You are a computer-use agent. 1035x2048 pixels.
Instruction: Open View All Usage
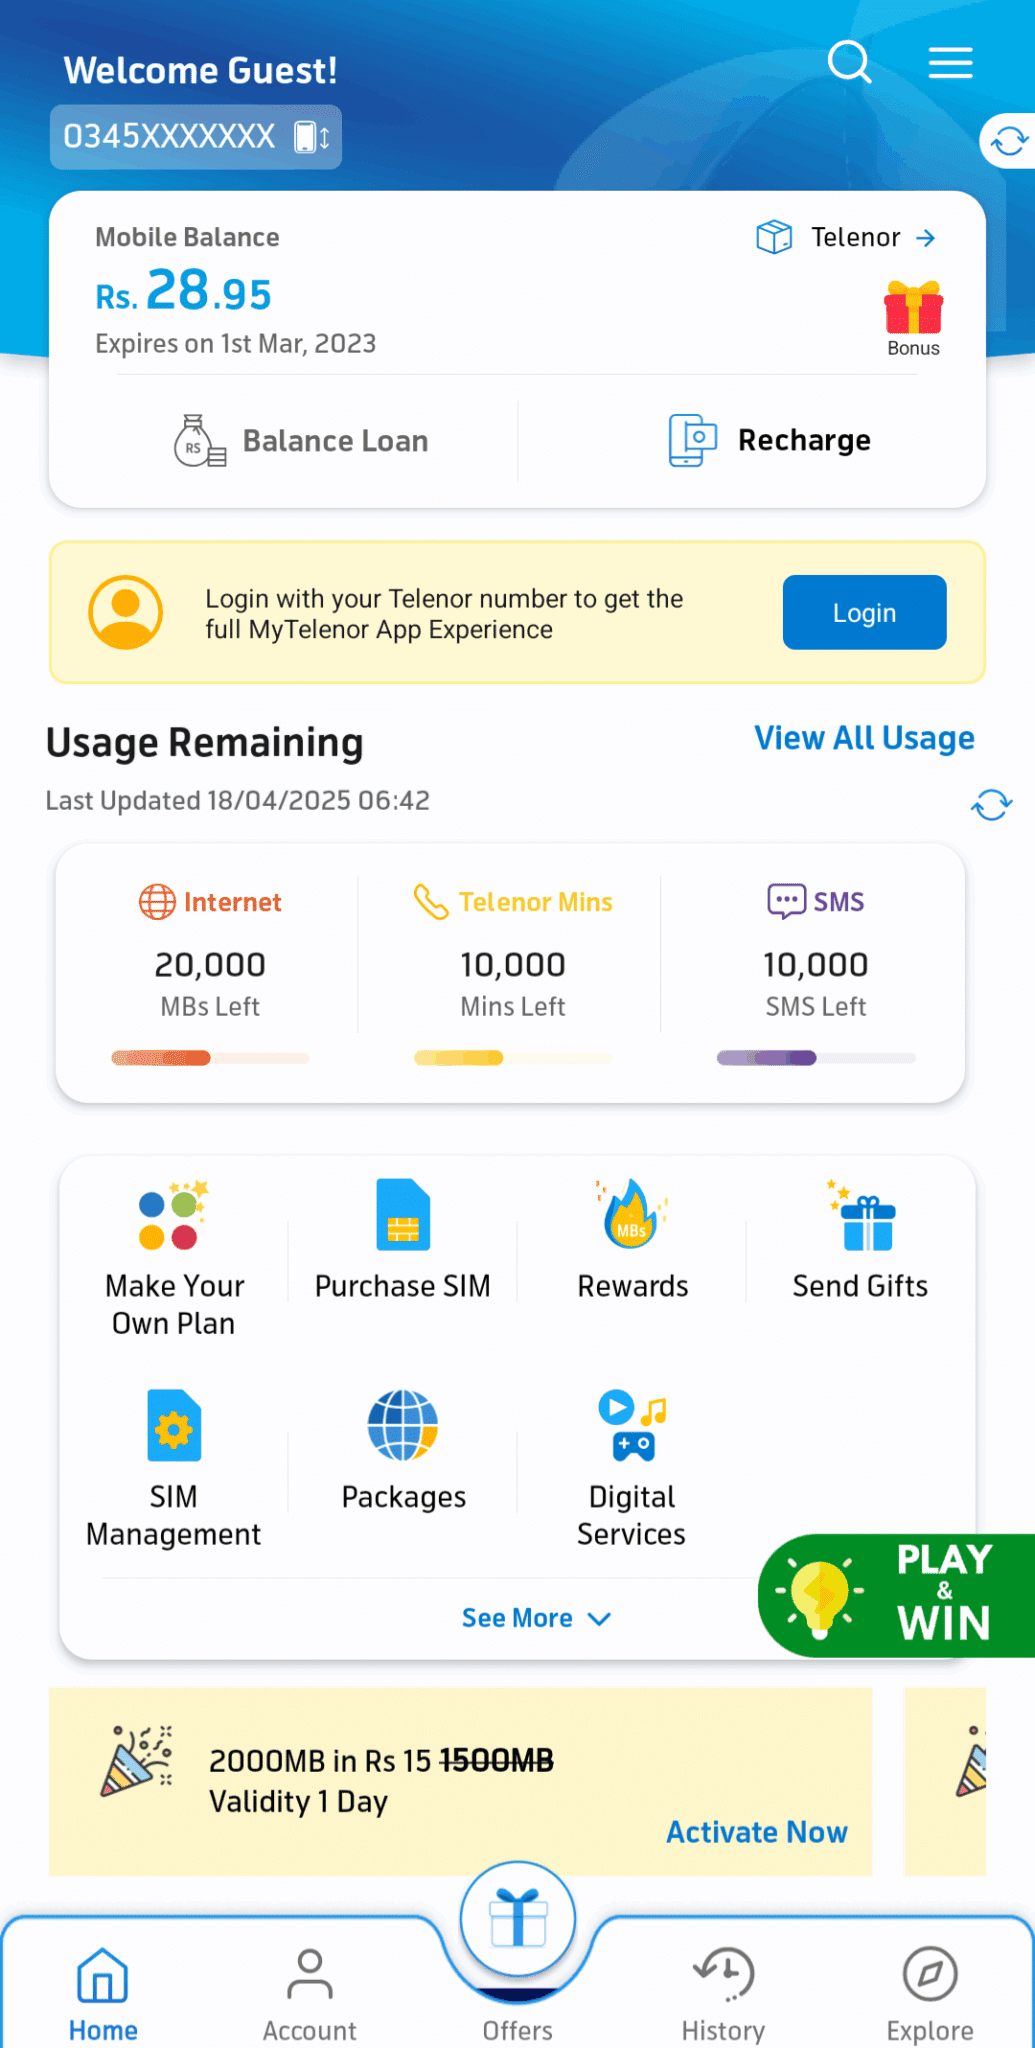point(864,739)
